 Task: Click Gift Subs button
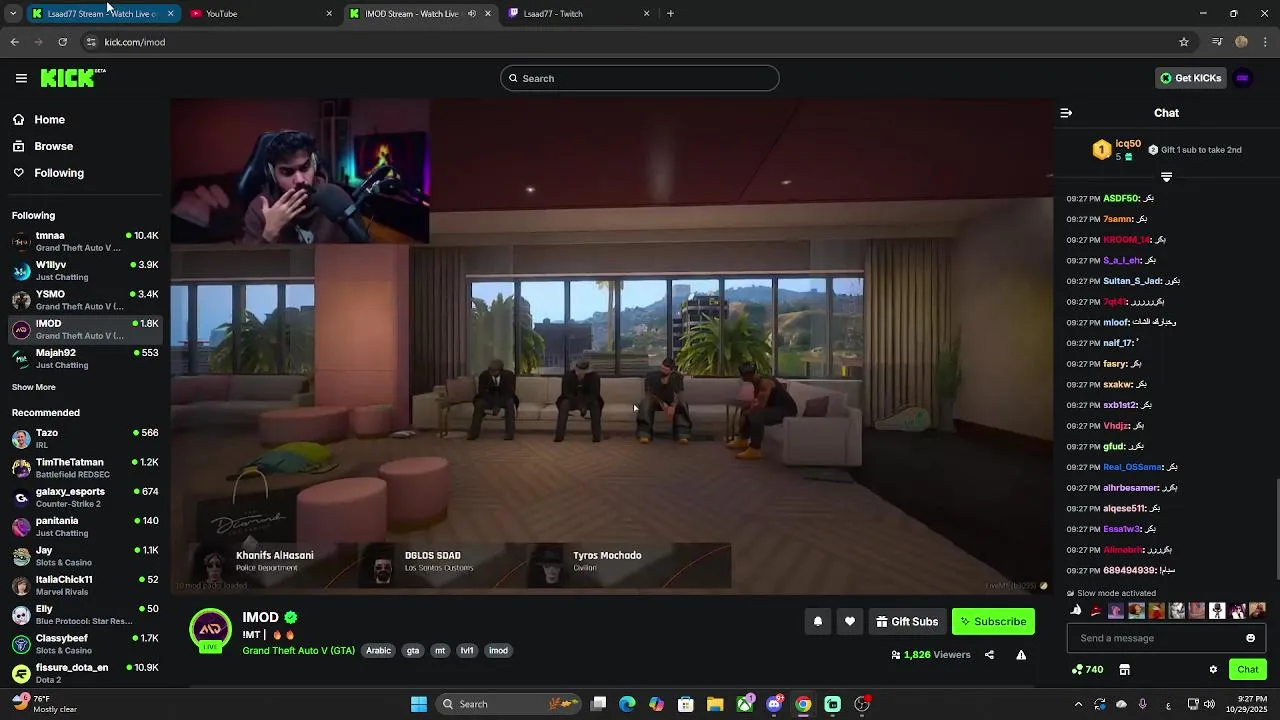tap(907, 621)
